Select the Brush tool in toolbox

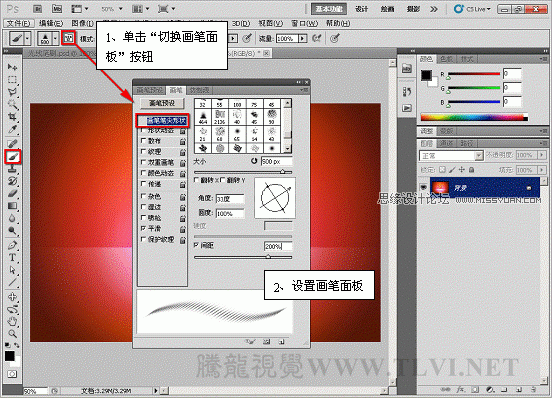[13, 156]
